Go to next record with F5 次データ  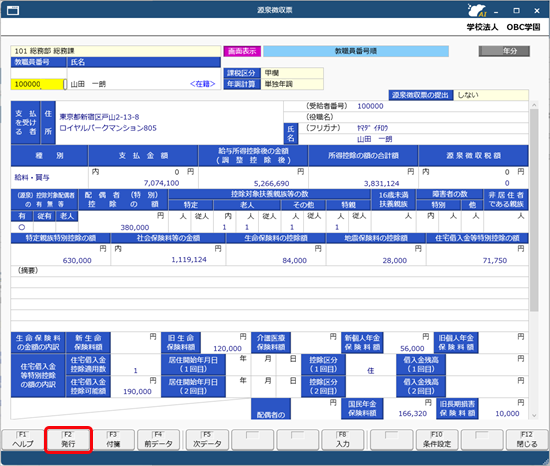pos(207,440)
